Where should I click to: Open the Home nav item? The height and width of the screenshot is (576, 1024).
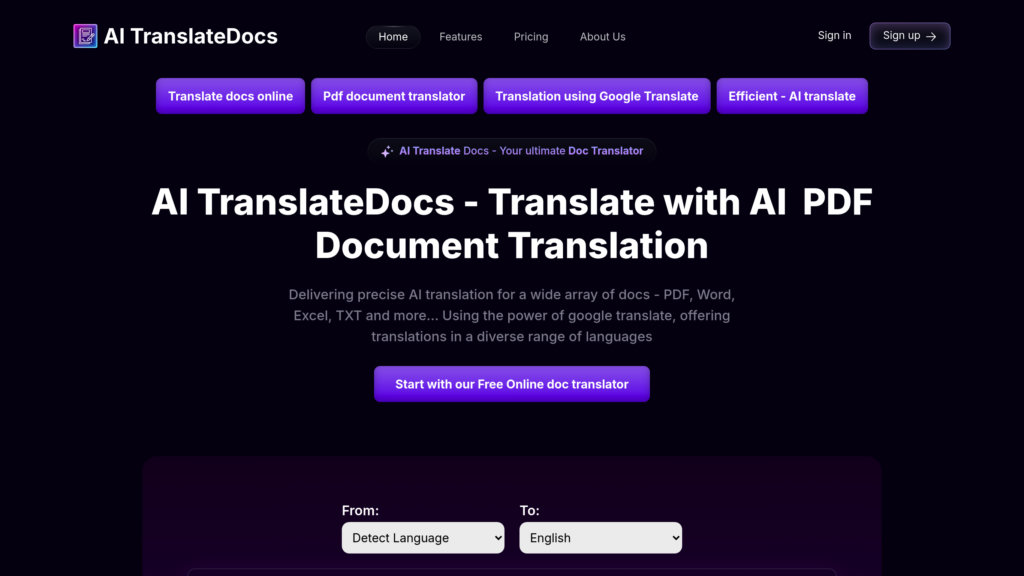(x=393, y=37)
